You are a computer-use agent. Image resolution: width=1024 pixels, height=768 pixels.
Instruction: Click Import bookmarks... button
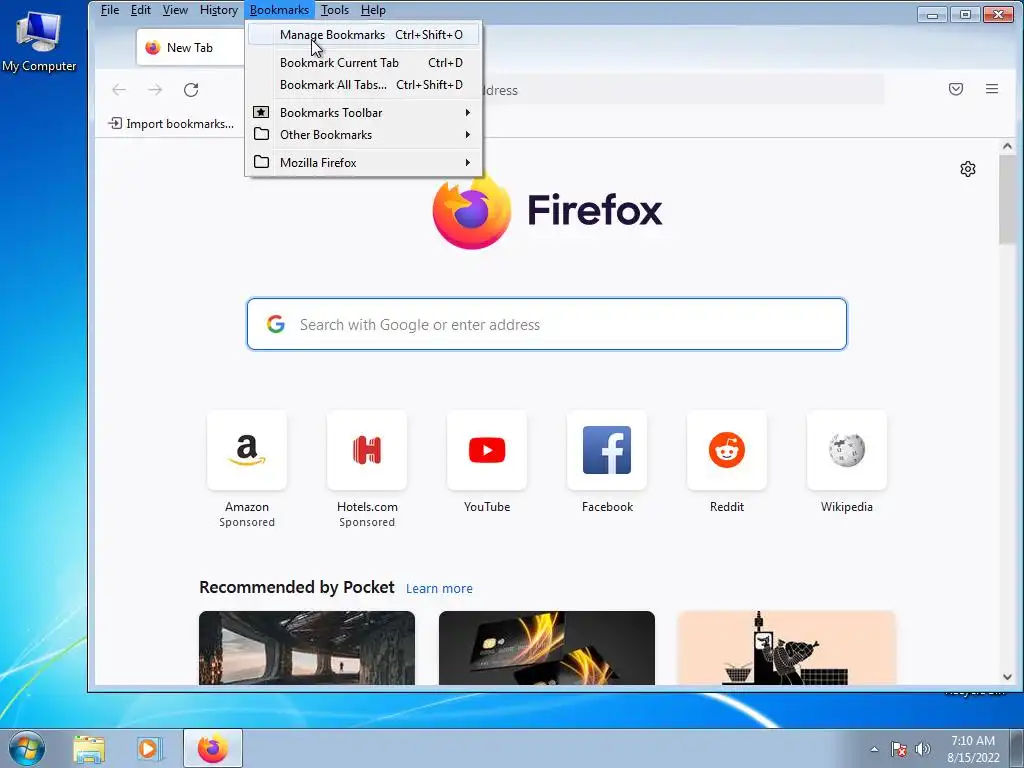click(171, 123)
